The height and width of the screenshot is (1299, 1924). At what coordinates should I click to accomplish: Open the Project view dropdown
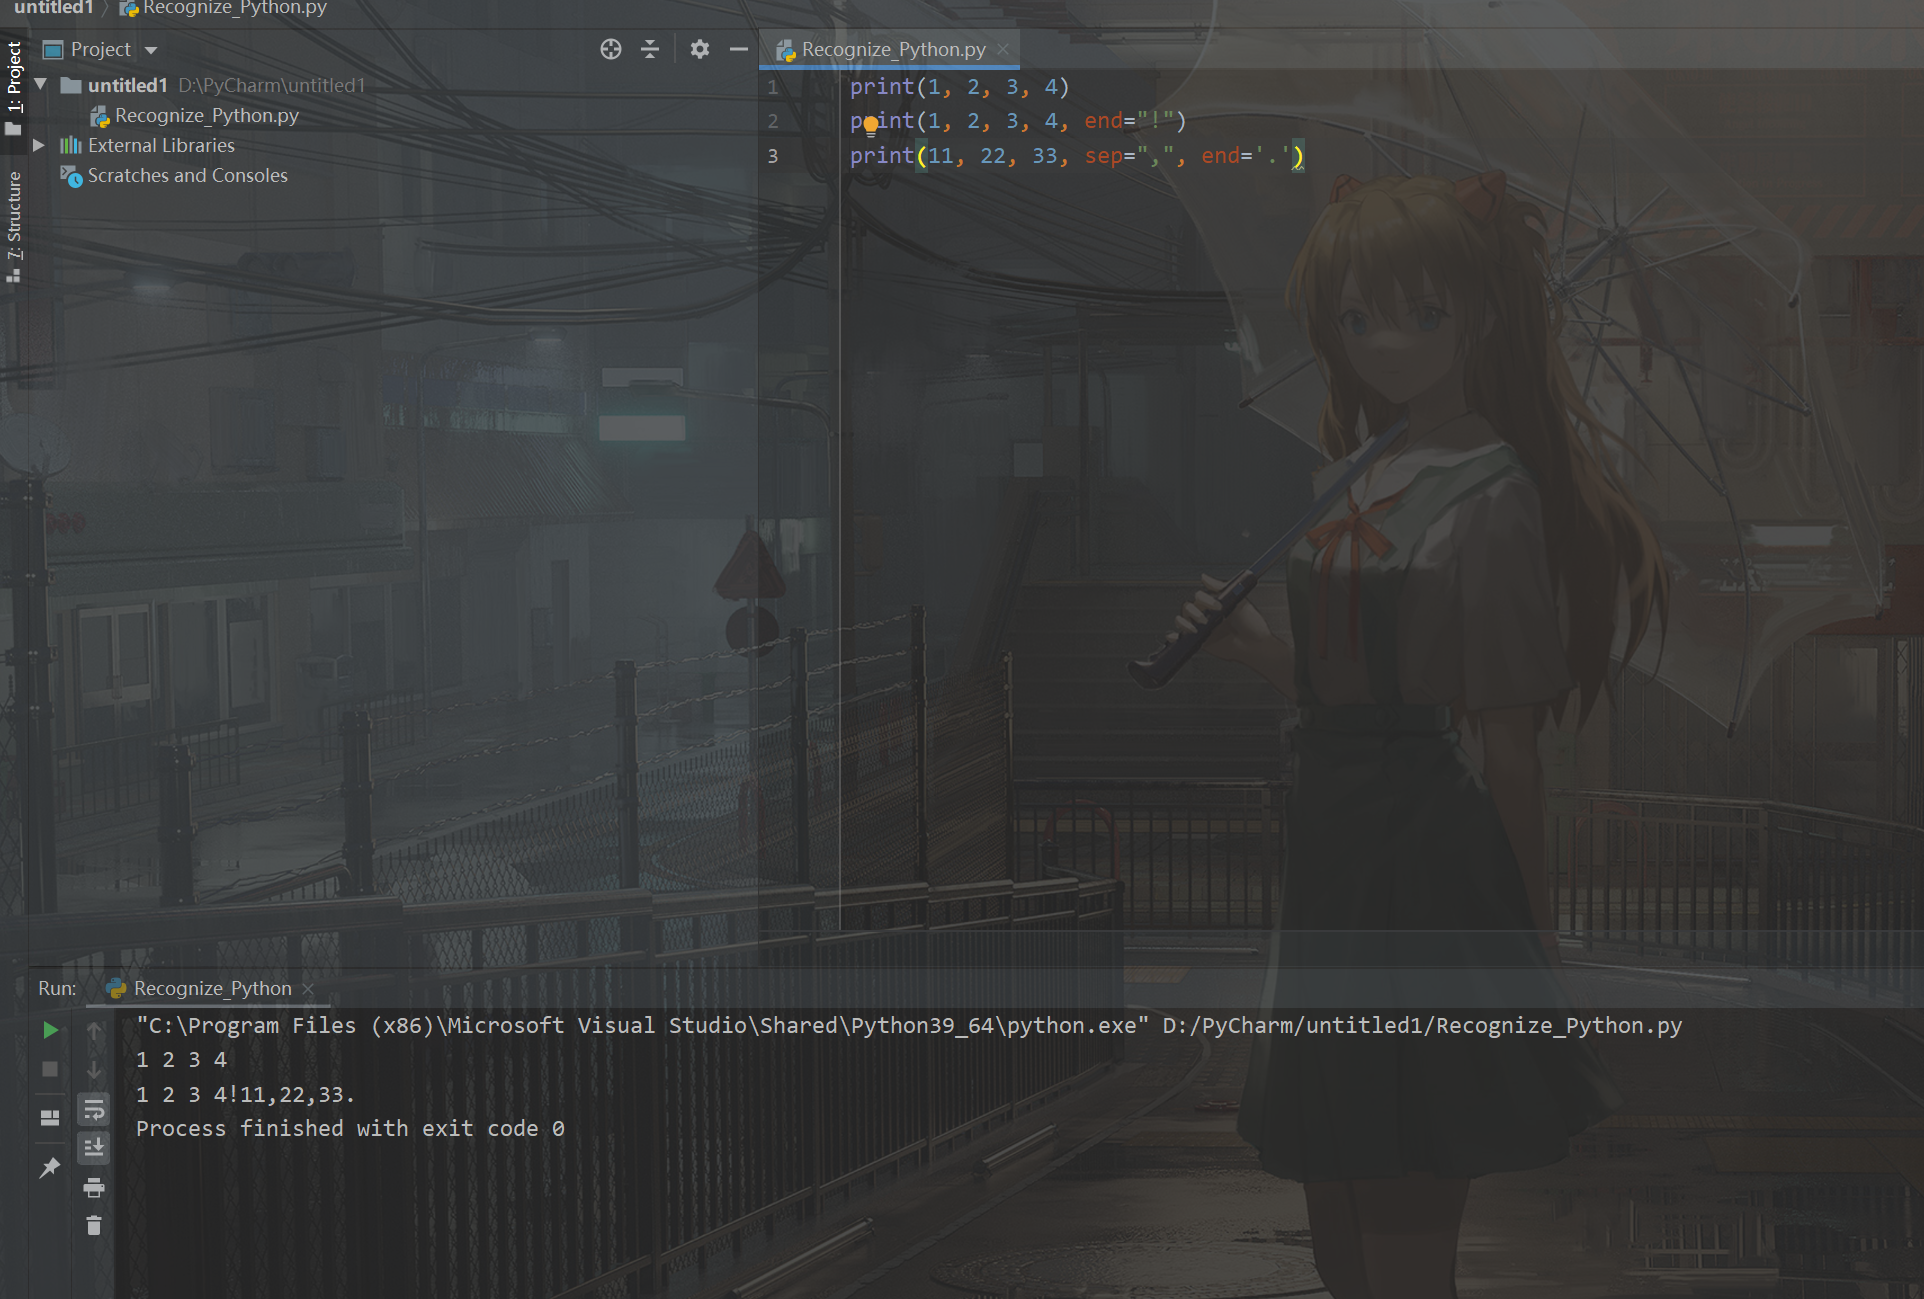coord(151,50)
